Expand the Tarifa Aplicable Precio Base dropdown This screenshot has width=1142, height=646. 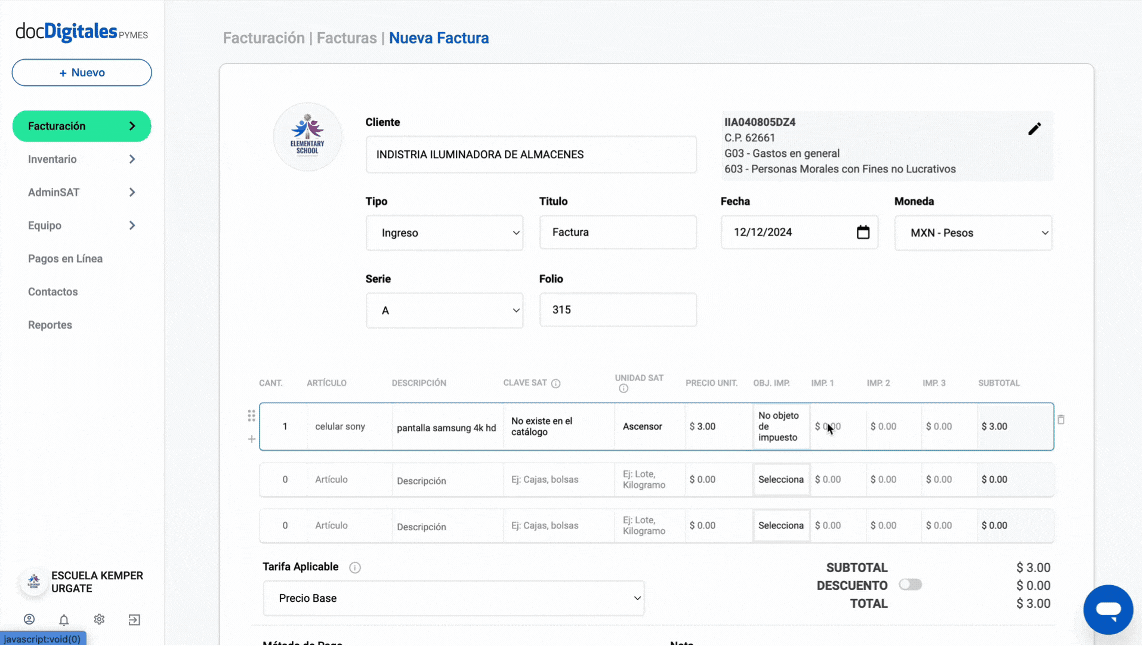[454, 598]
